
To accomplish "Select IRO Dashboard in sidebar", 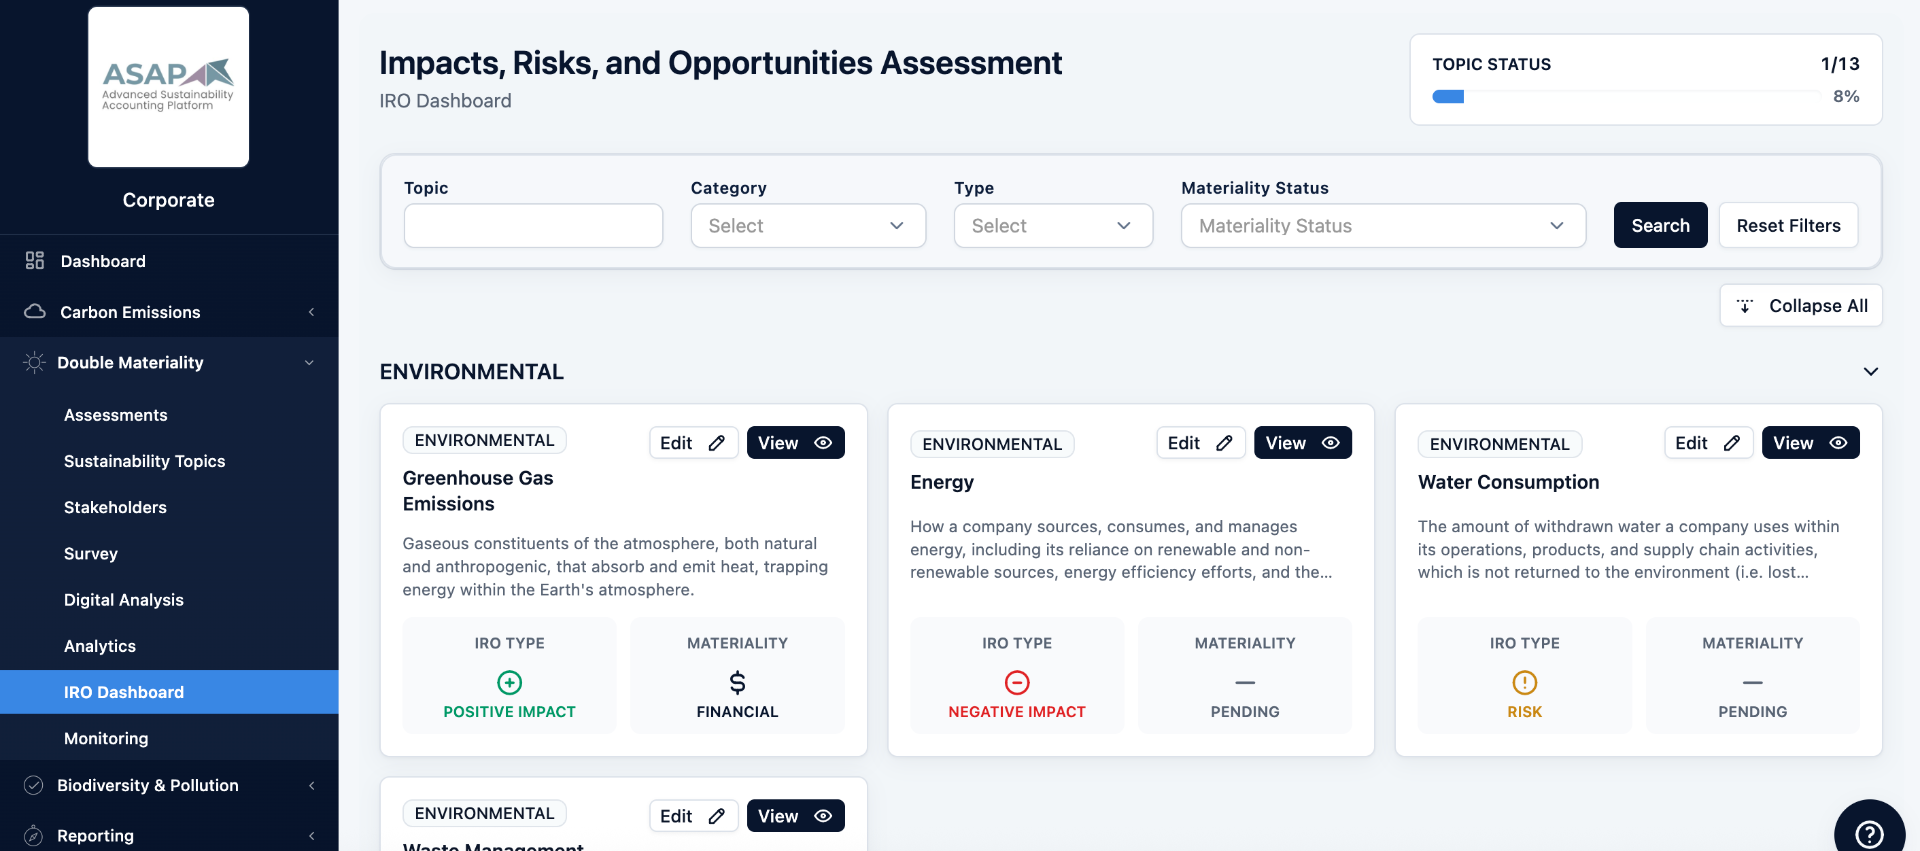I will 169,692.
